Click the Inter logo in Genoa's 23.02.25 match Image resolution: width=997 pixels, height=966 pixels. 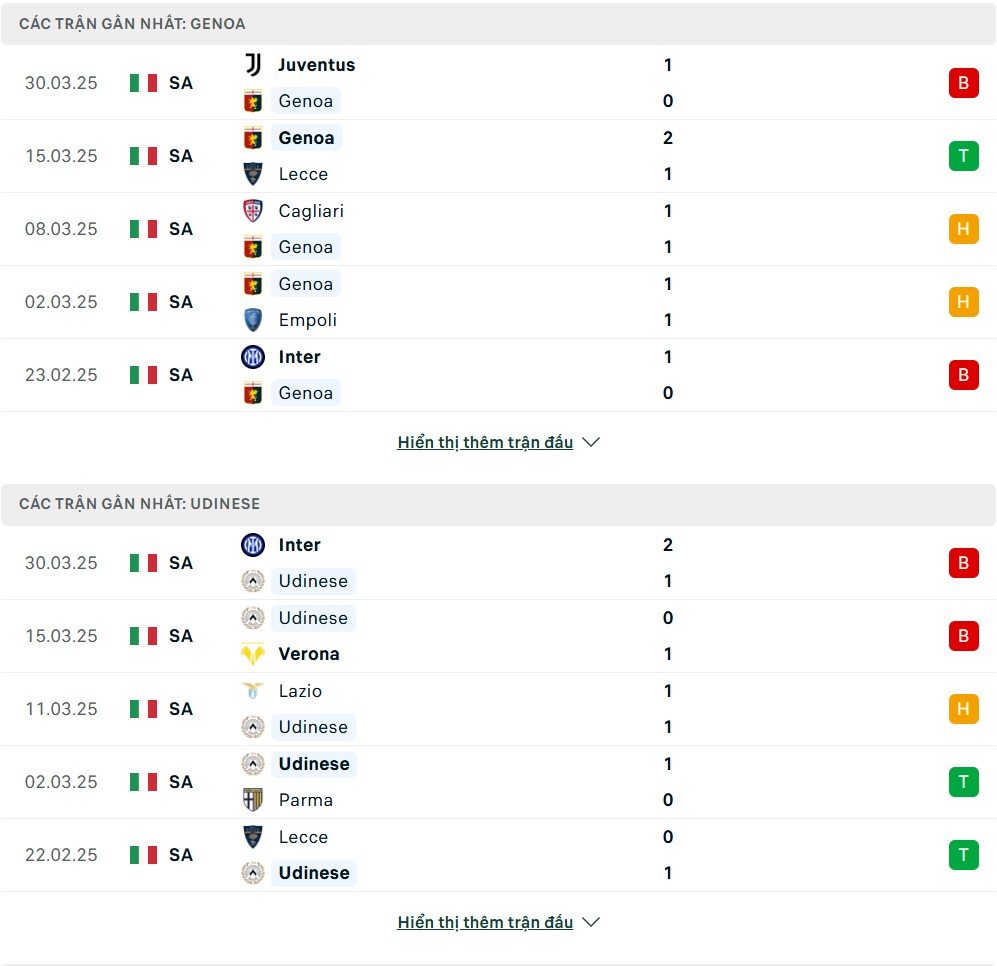(253, 357)
